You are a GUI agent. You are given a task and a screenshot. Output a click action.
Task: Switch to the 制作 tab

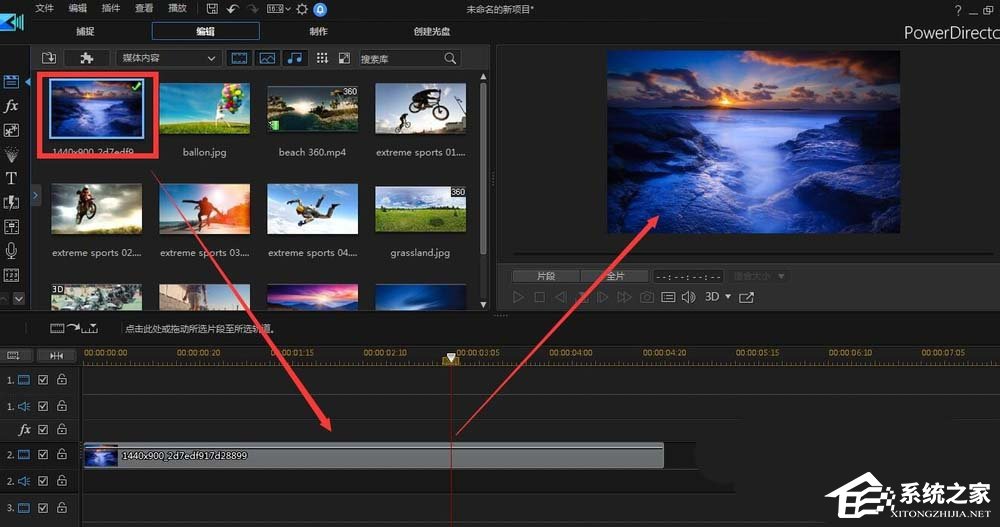tap(318, 31)
